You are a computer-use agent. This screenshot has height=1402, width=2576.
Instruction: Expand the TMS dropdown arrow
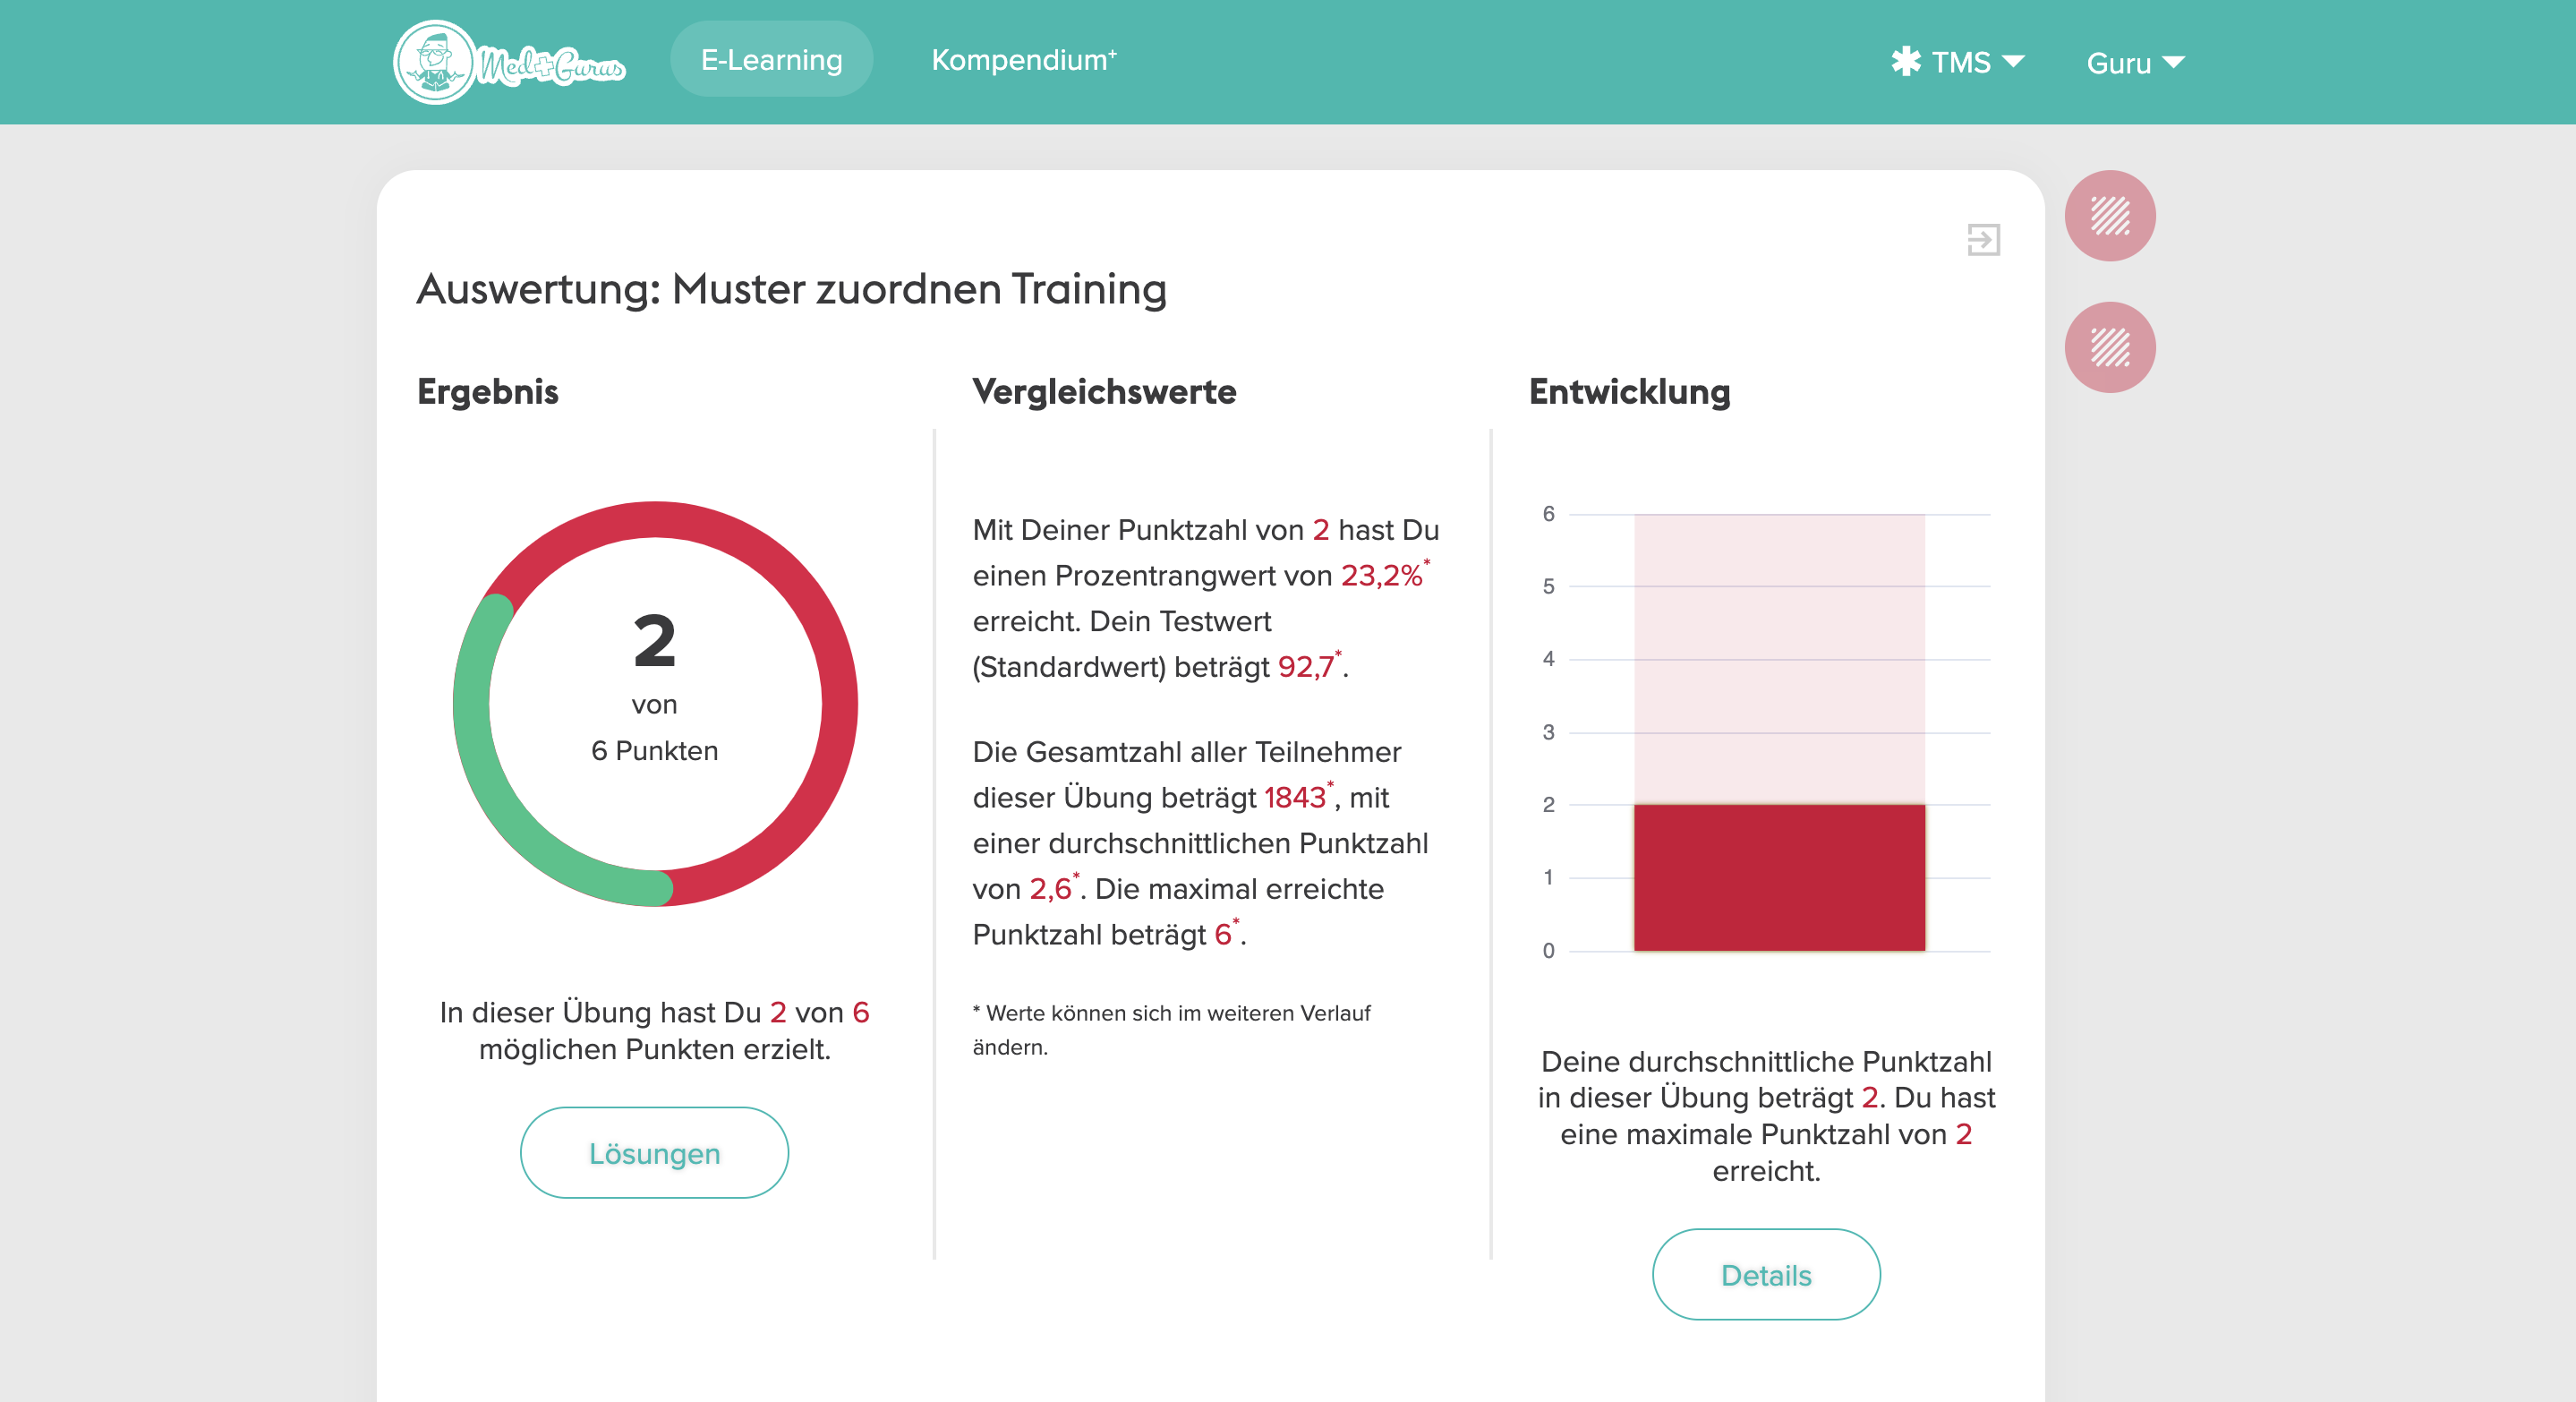[x=2013, y=62]
